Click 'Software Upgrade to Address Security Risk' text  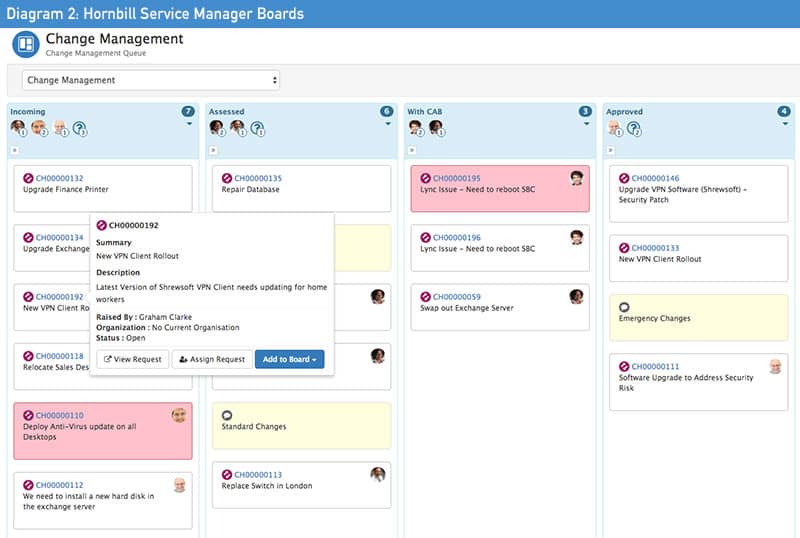[686, 382]
